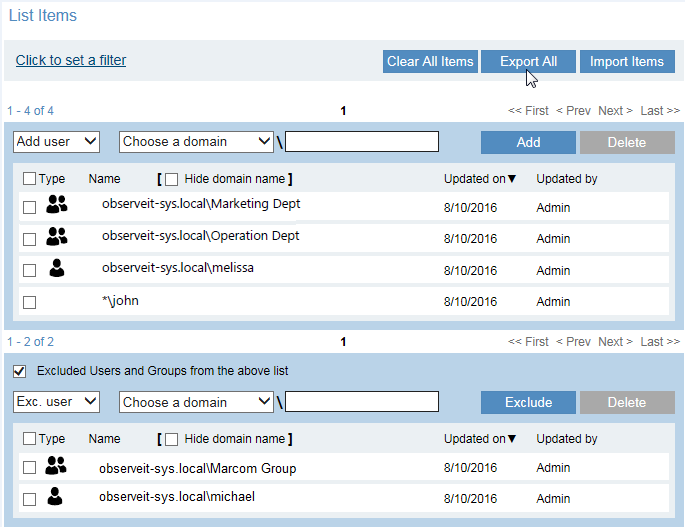Image resolution: width=685 pixels, height=527 pixels.
Task: Go to Prev page of excluded list
Action: pos(573,342)
